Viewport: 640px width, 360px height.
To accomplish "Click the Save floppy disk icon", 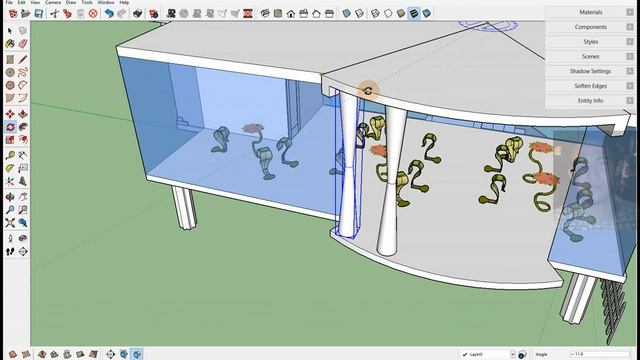I will click(38, 13).
